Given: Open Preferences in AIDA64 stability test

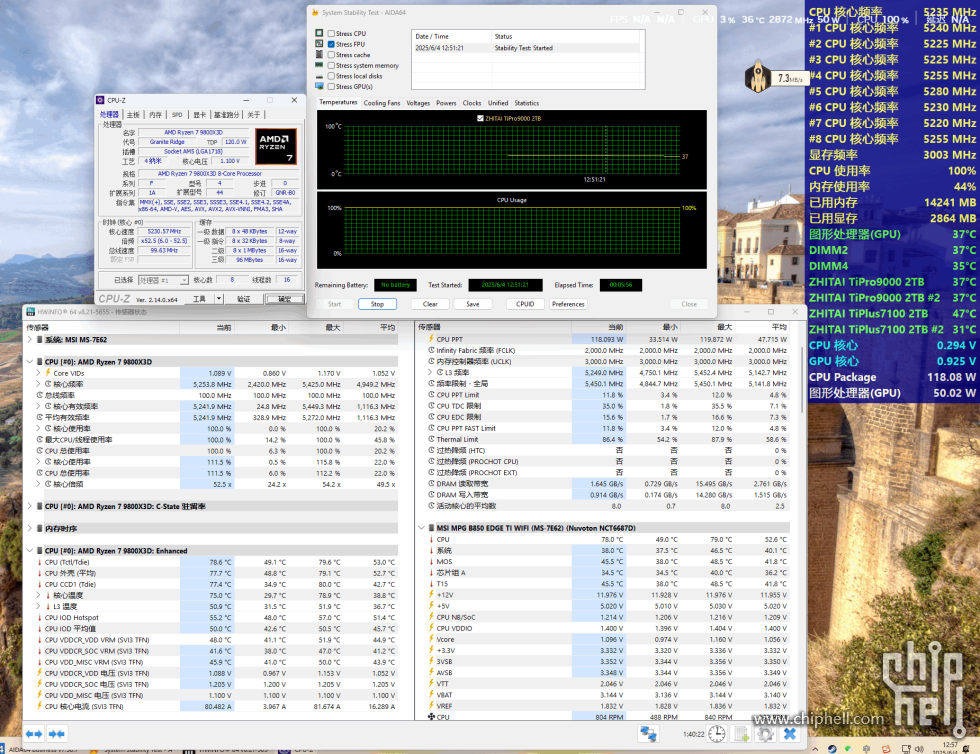Looking at the screenshot, I should 568,304.
